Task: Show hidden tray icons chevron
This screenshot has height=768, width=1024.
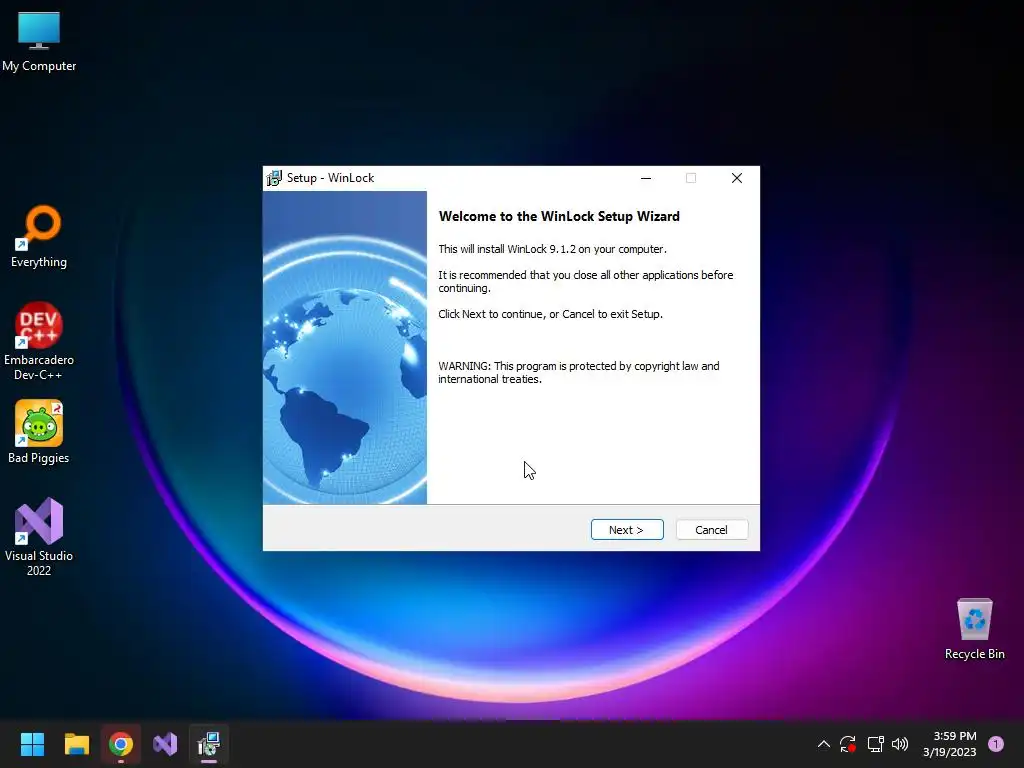Action: 824,744
